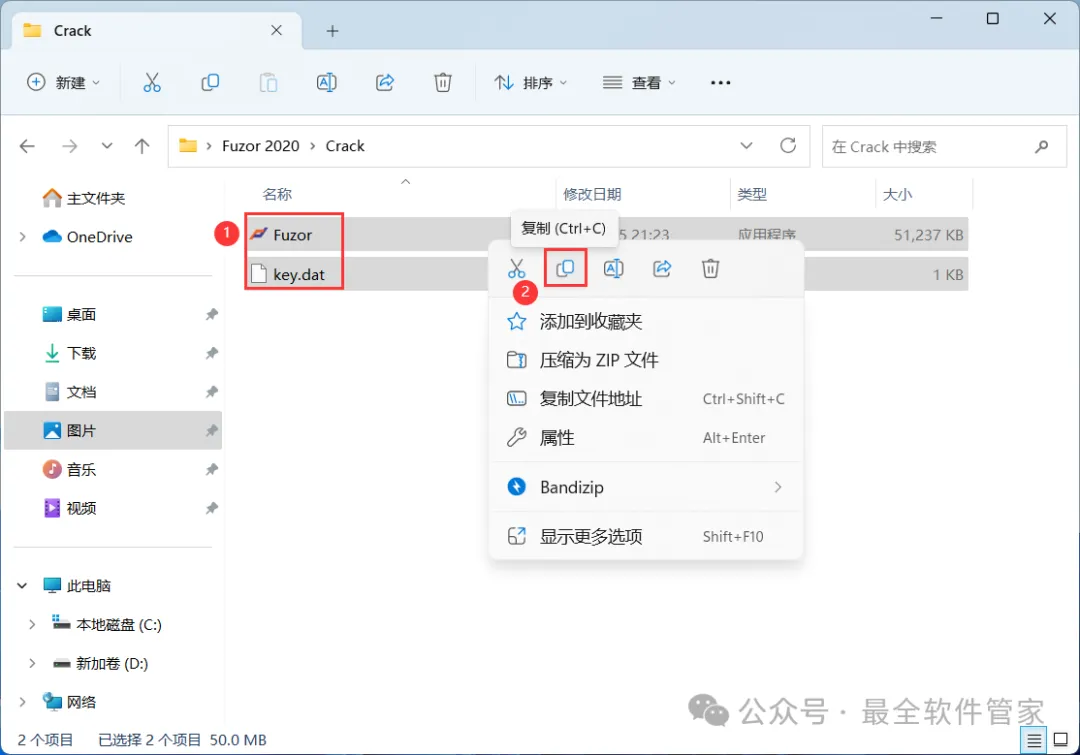Click the toolbar Share icon
This screenshot has width=1080, height=755.
click(x=384, y=83)
